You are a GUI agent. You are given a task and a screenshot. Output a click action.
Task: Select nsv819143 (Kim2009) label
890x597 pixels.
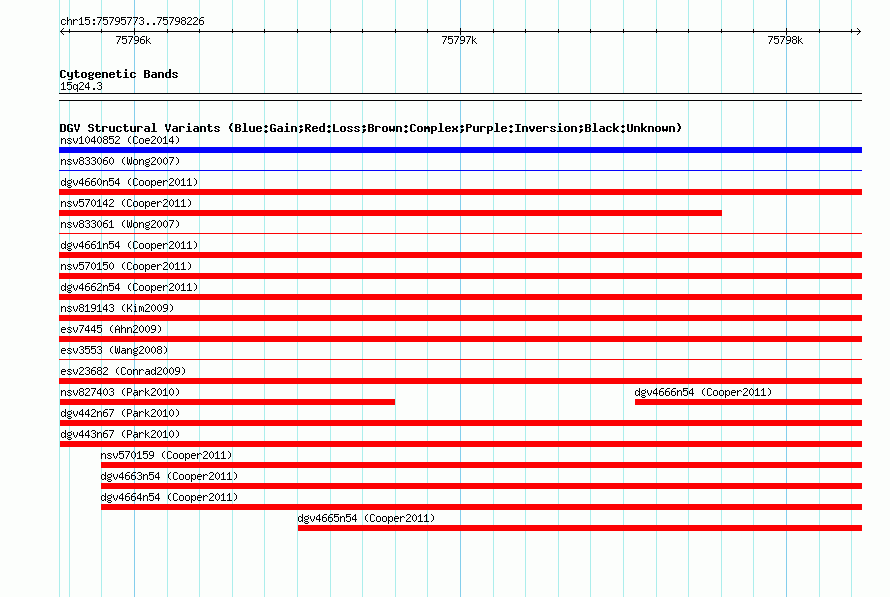tap(117, 308)
